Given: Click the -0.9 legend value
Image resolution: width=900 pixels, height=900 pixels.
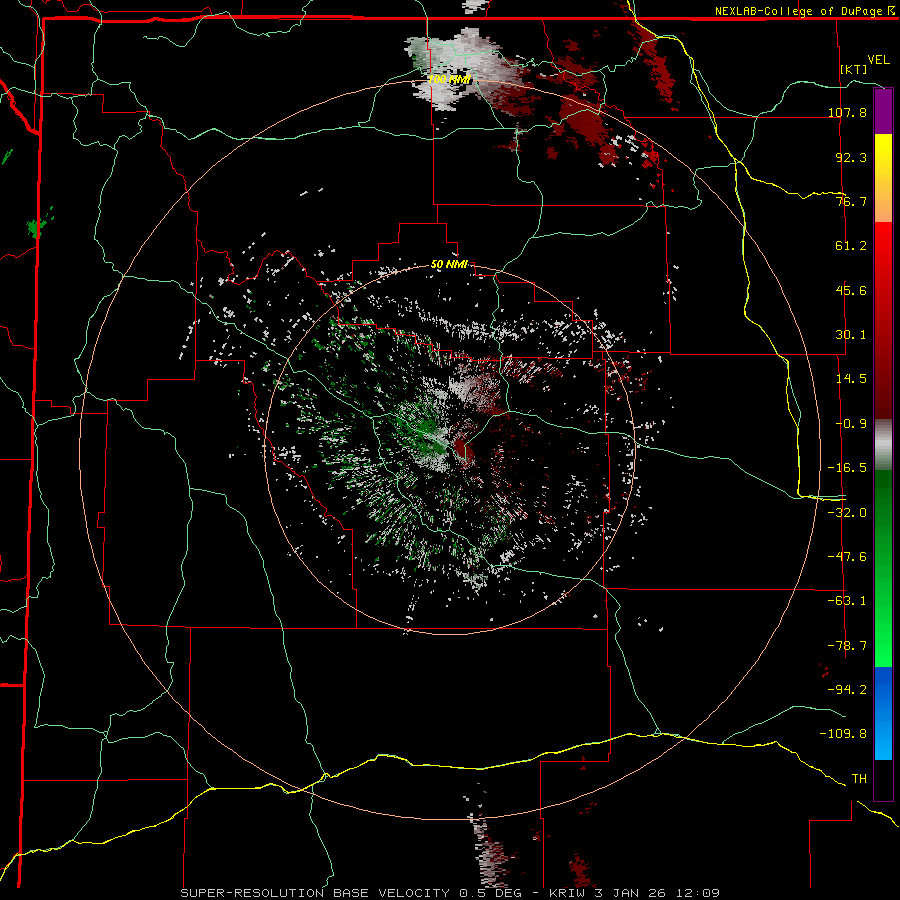Looking at the screenshot, I should [x=851, y=424].
